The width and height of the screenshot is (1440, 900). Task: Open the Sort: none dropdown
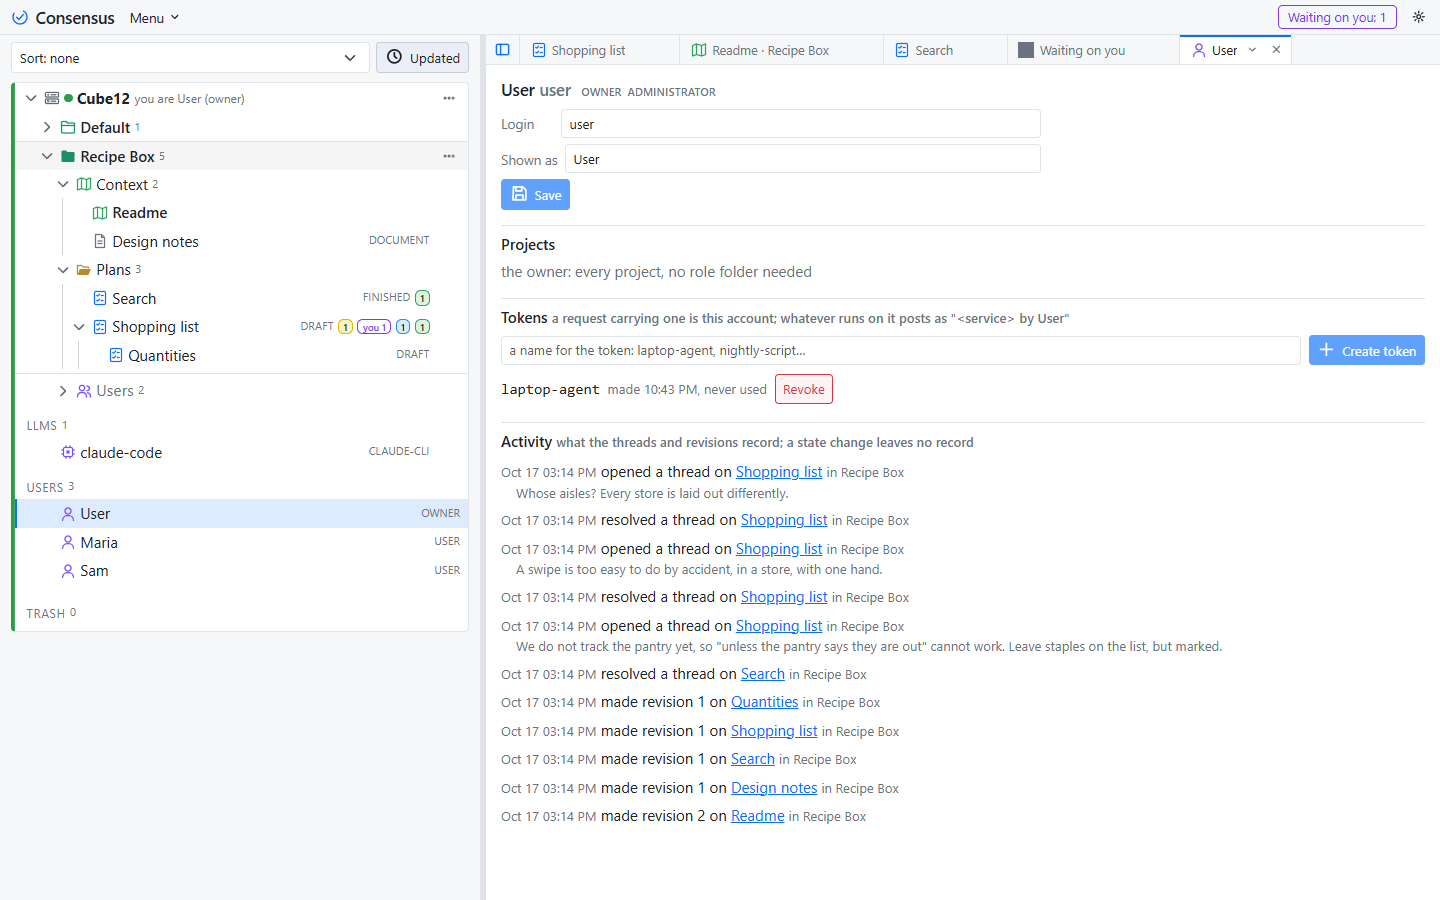click(190, 58)
